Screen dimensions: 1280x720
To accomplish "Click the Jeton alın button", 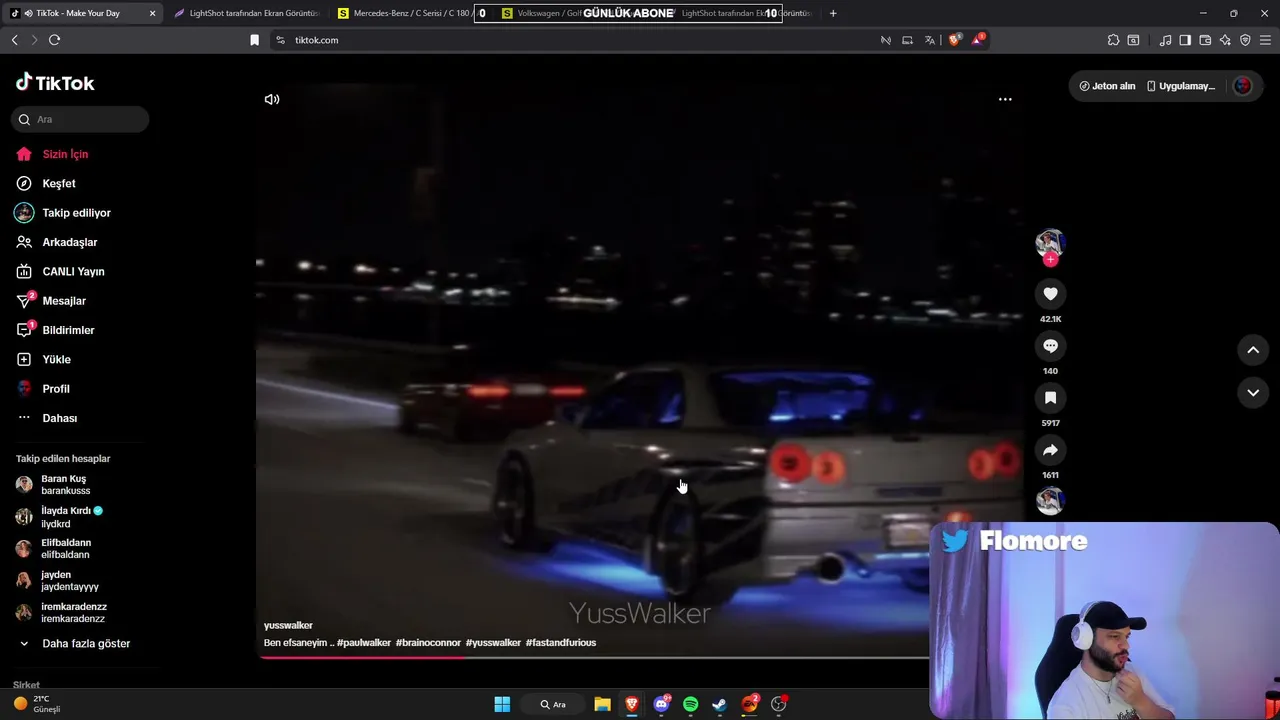I will click(x=1107, y=86).
